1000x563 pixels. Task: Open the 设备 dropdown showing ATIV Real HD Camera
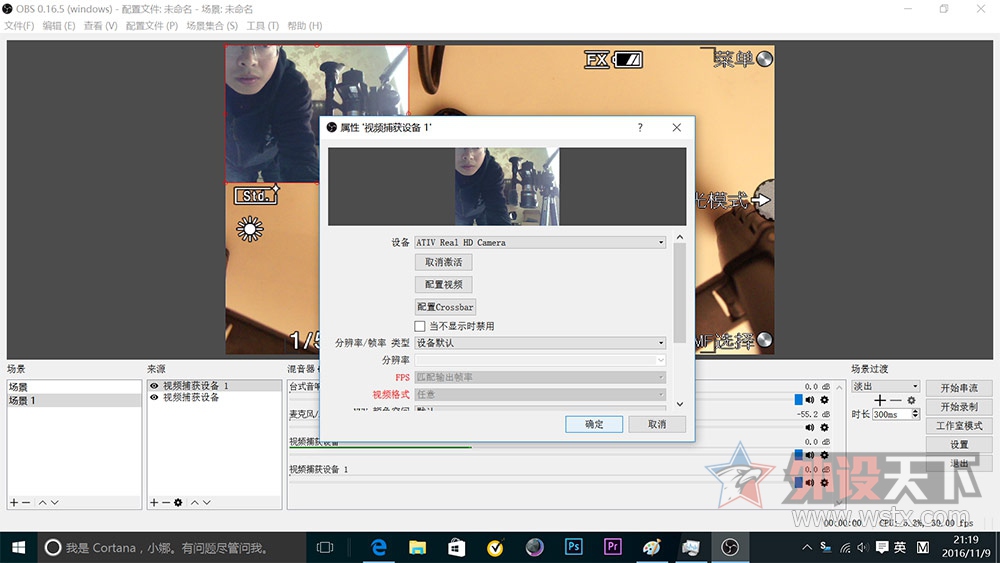tap(540, 242)
